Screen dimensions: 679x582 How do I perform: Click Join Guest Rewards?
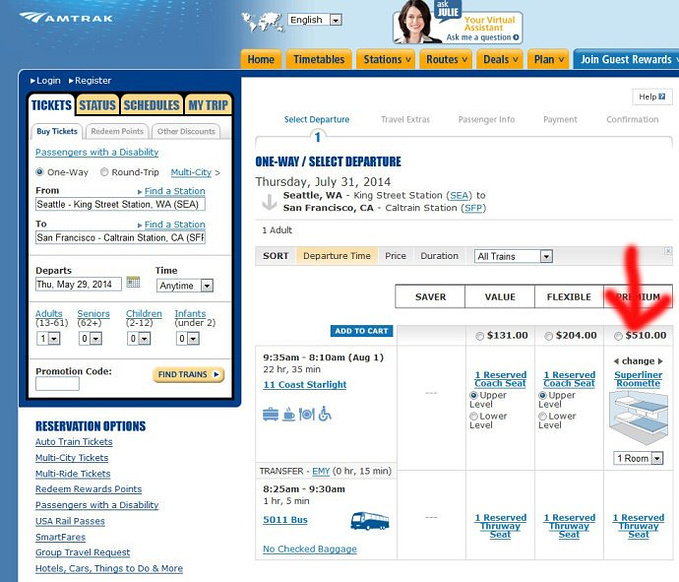(626, 59)
